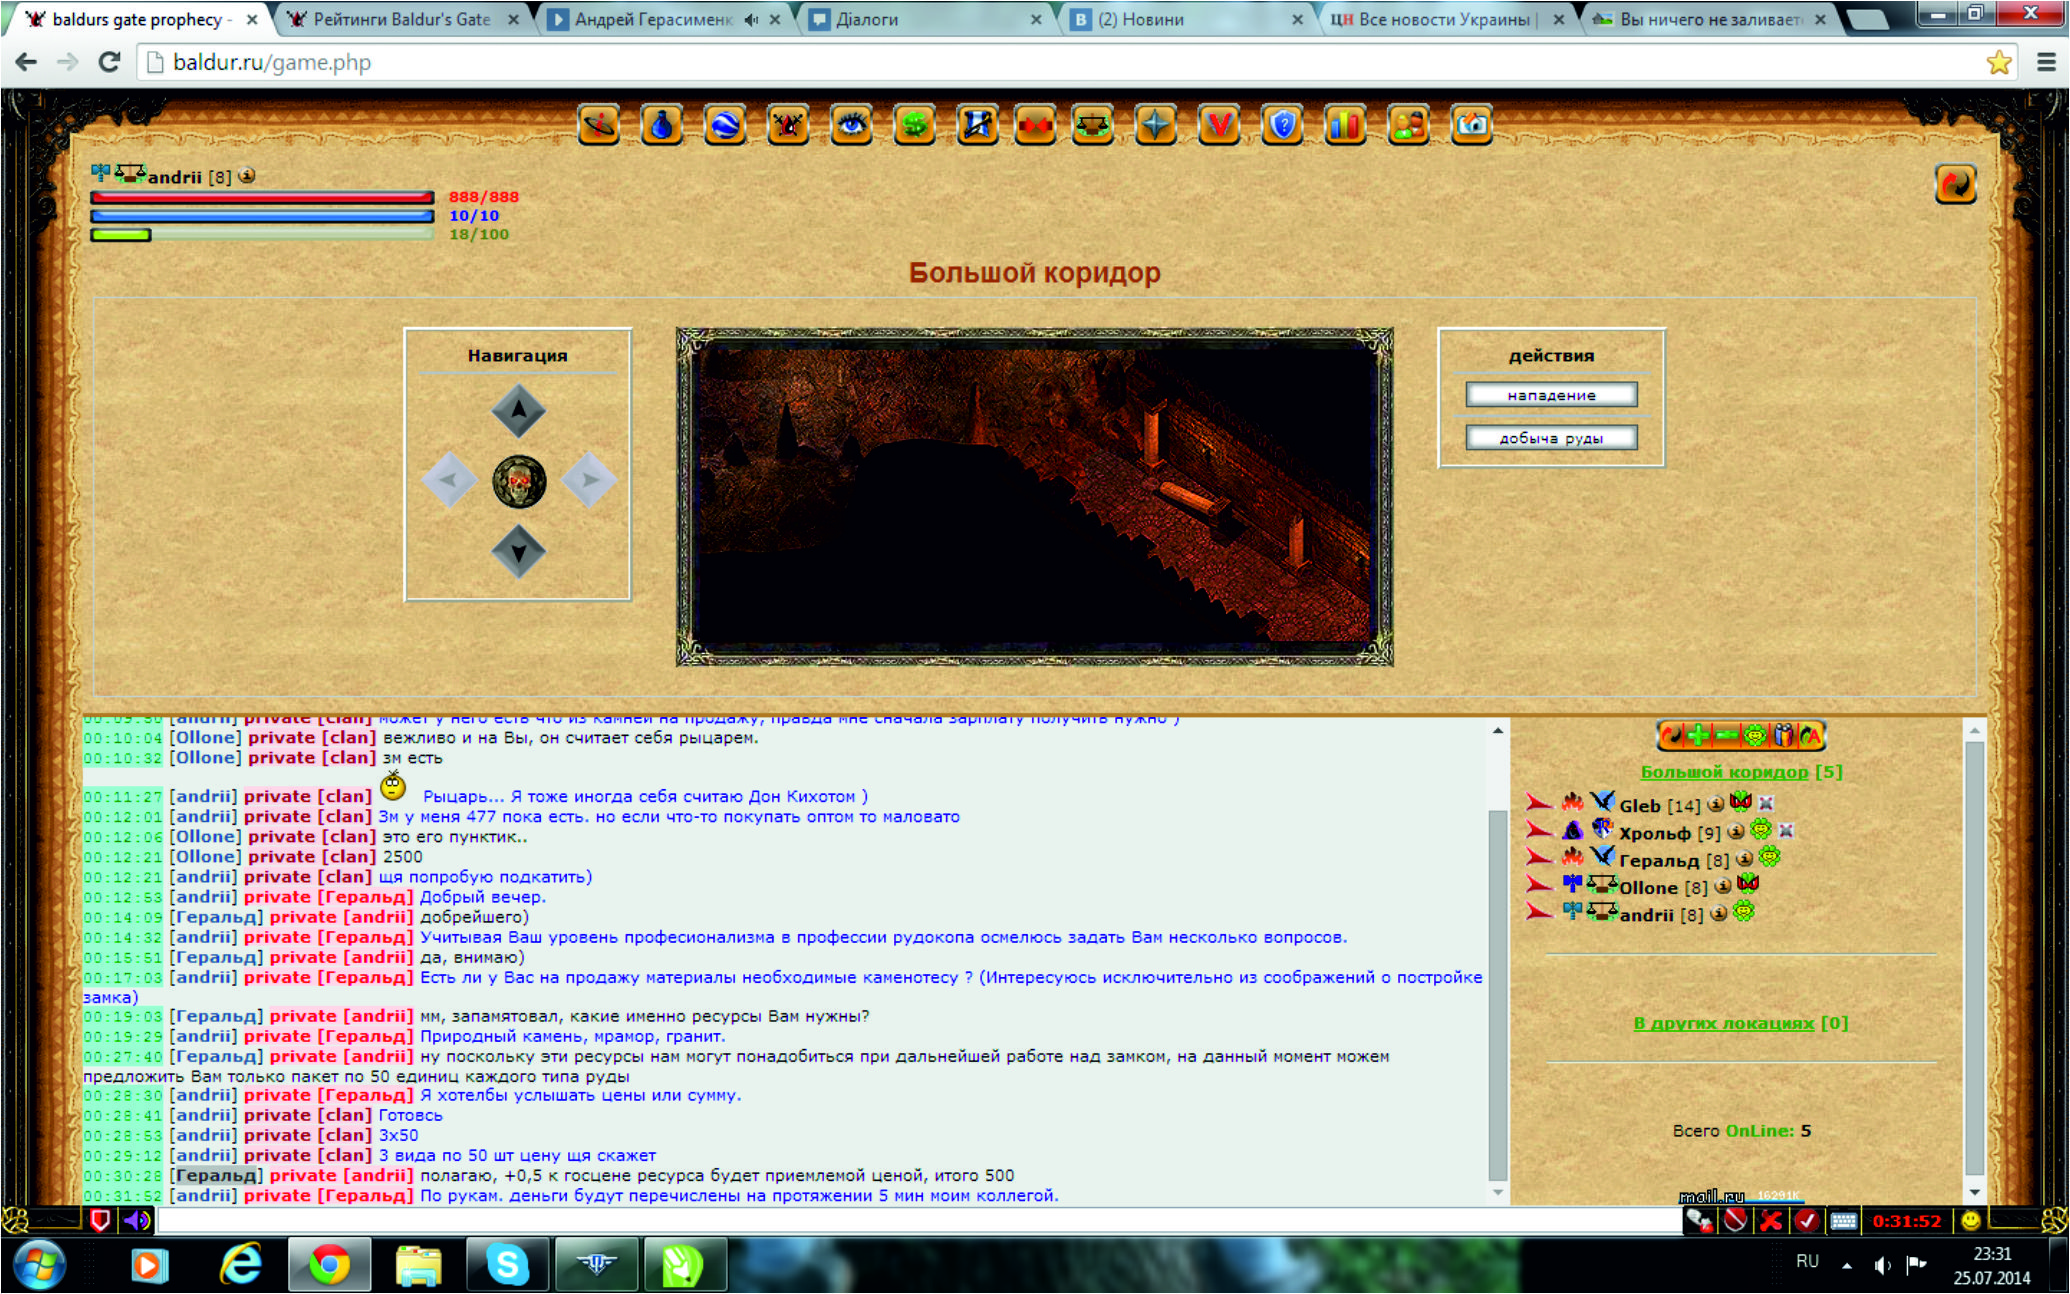The image size is (2070, 1294).
Task: Open info icon next to Геральд [8]
Action: [1744, 858]
